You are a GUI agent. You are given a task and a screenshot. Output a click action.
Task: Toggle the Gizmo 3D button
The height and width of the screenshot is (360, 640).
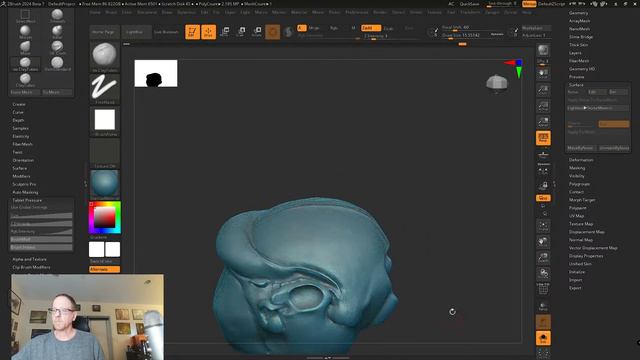[273, 32]
